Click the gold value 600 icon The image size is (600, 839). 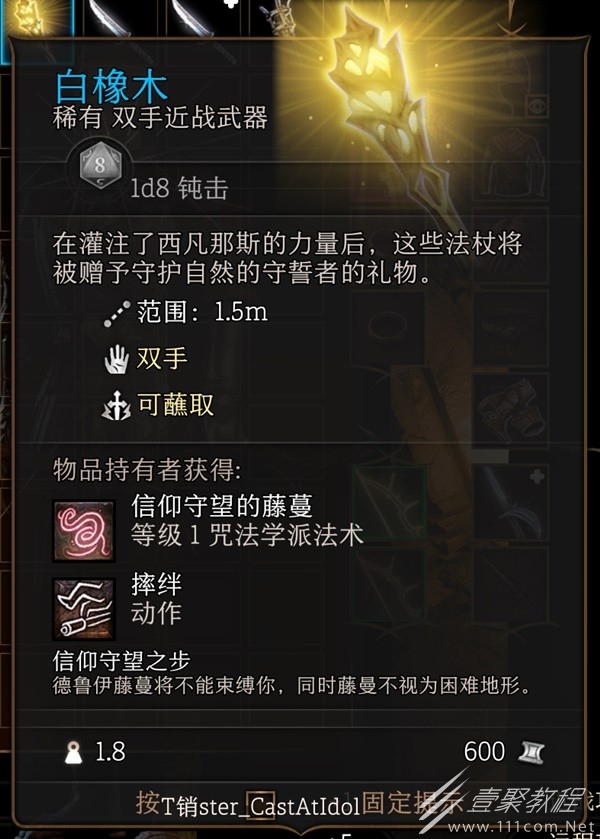(531, 752)
